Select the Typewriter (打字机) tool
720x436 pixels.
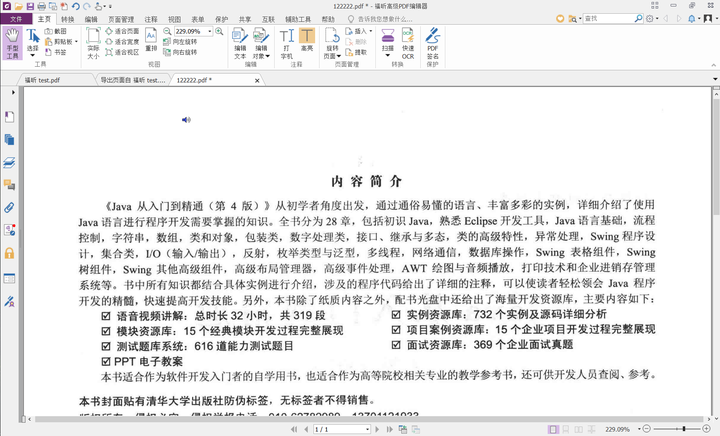(x=287, y=43)
